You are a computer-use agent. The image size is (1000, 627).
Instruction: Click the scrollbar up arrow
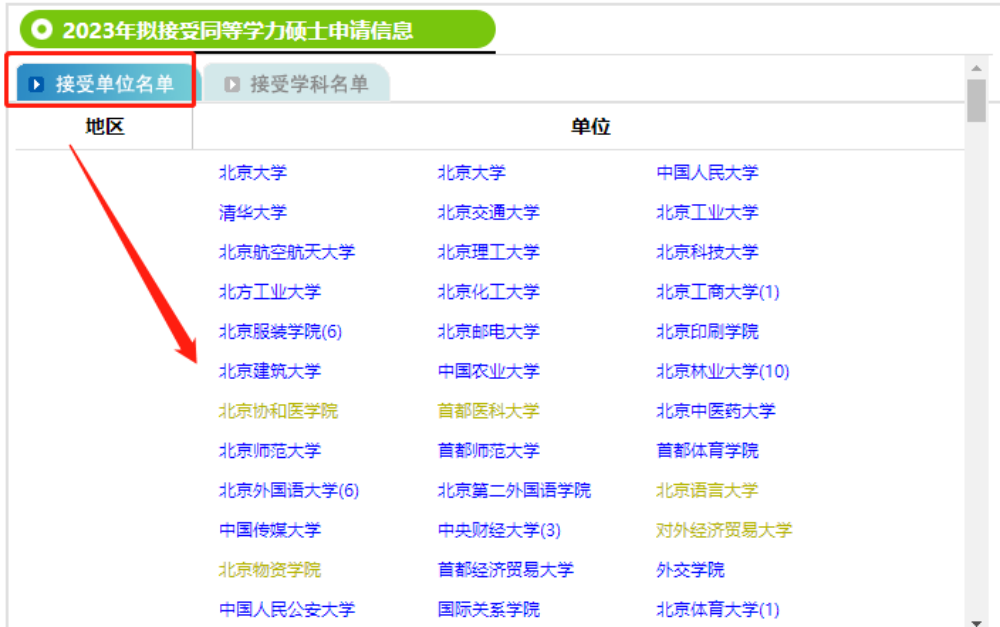point(976,68)
